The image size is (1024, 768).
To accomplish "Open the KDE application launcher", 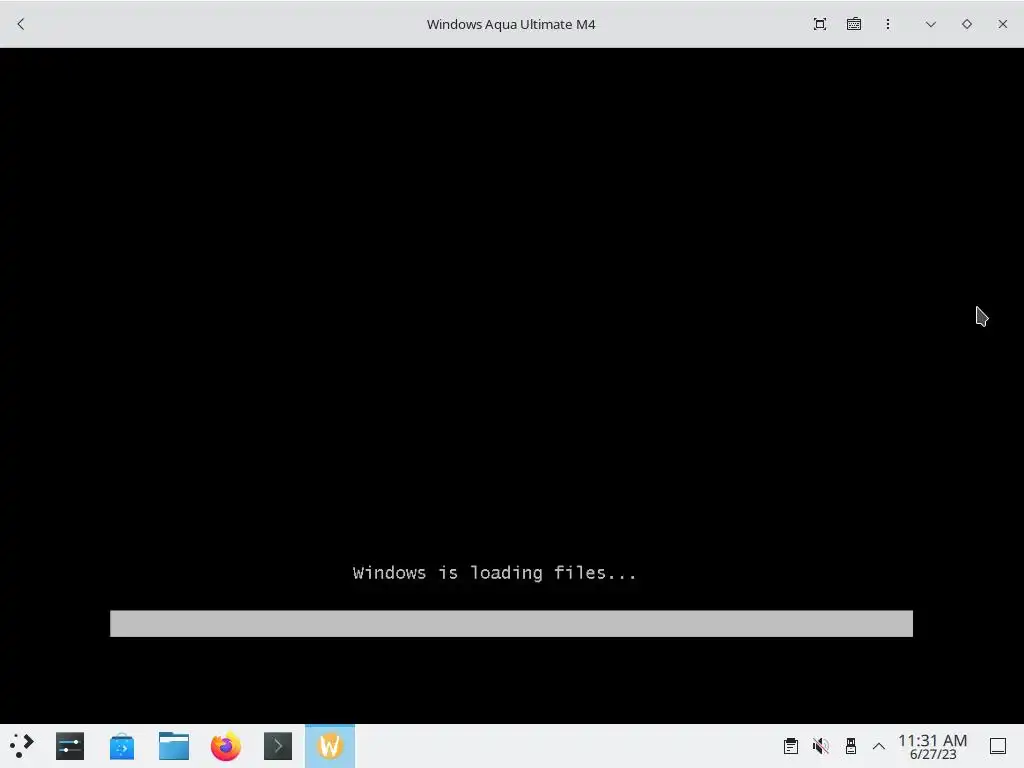I will [x=22, y=746].
